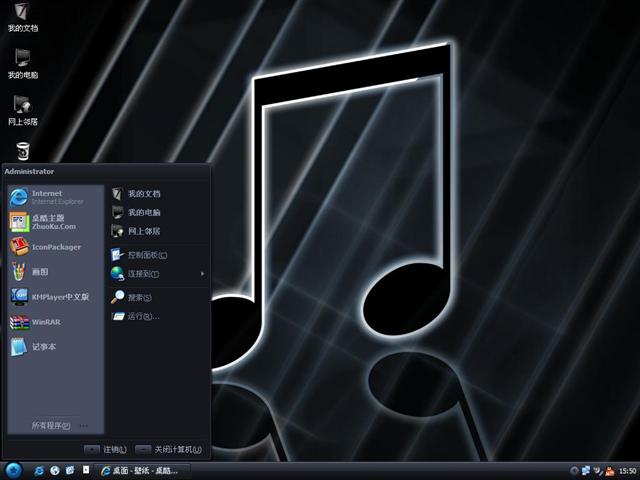
Task: Open 控制面板 in the Start menu
Action: pos(146,255)
